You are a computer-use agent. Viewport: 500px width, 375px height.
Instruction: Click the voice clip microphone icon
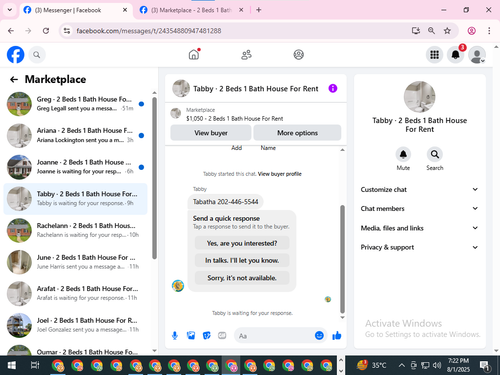[x=175, y=336]
